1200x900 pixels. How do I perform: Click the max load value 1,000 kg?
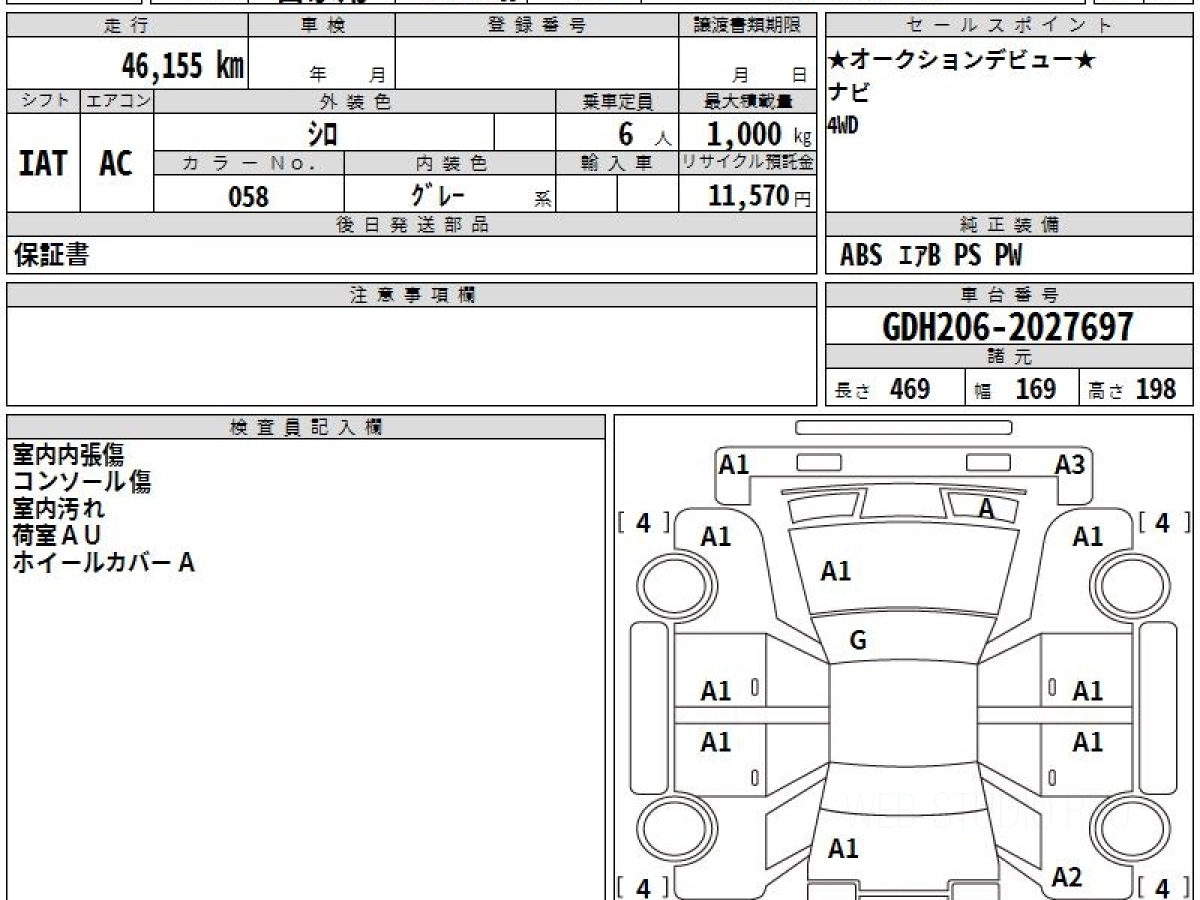[x=759, y=134]
